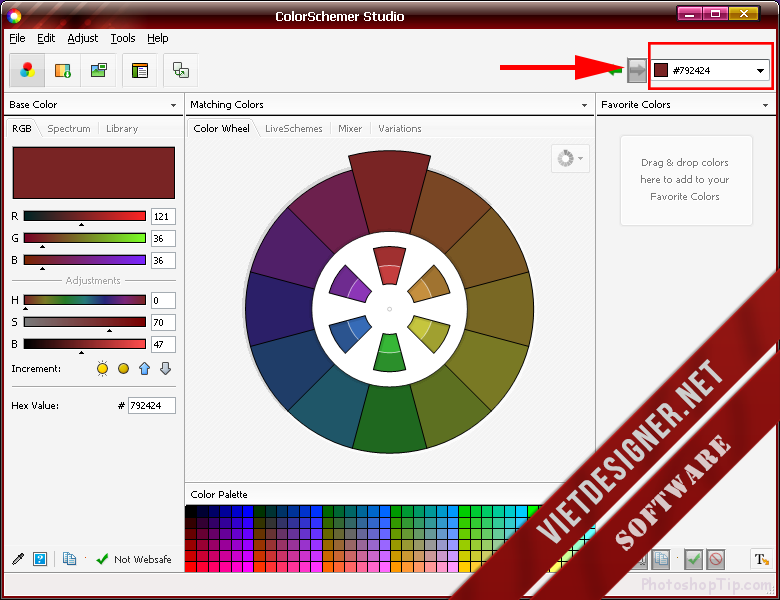The width and height of the screenshot is (780, 600).
Task: Open the Help menu
Action: [158, 38]
